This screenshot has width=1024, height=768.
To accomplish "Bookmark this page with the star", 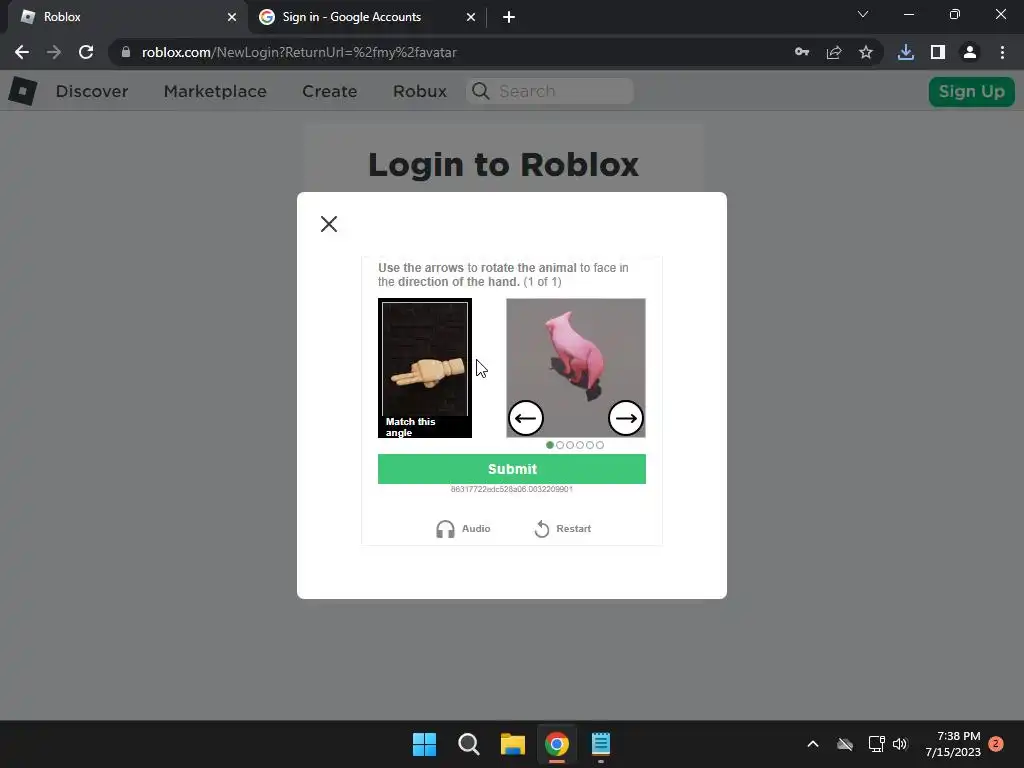I will click(866, 52).
